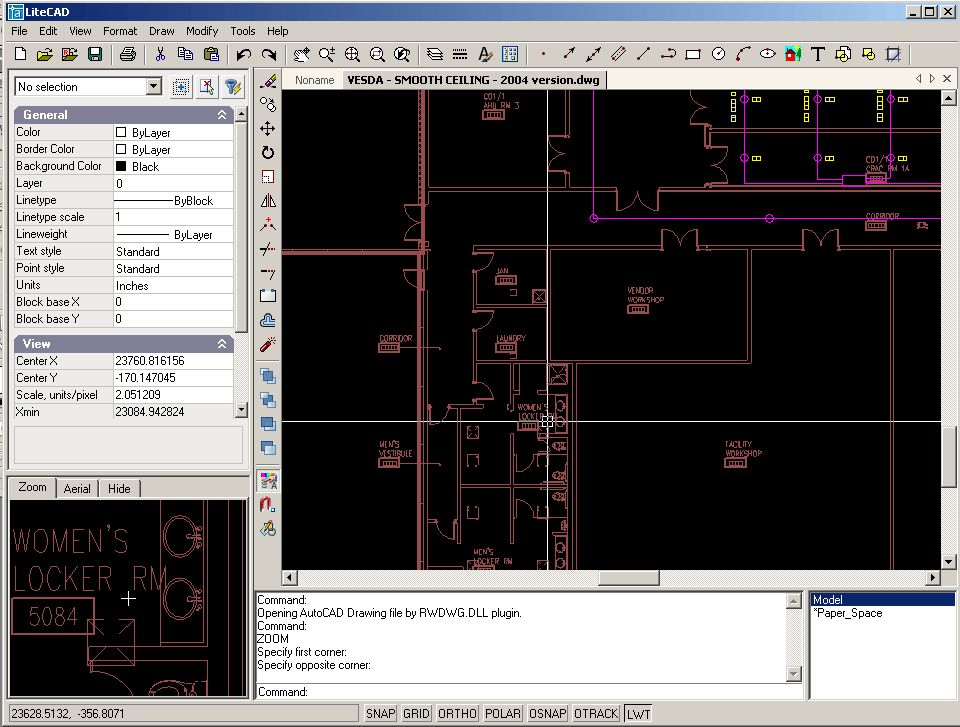The image size is (960, 727).
Task: Select the Circle draw tool
Action: 718,54
